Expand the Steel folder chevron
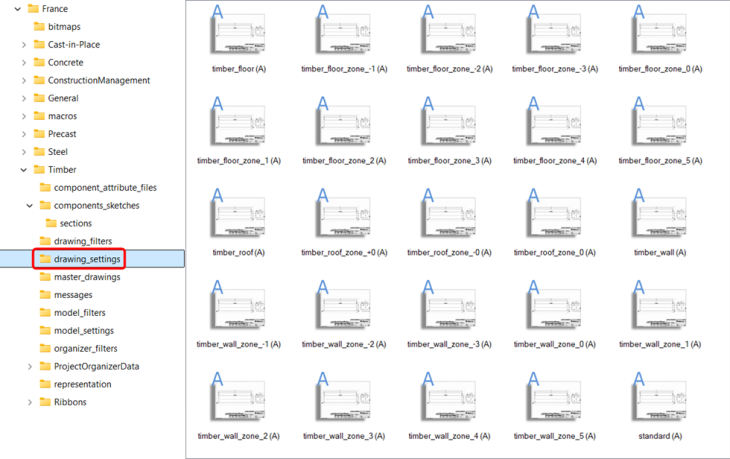Image resolution: width=730 pixels, height=459 pixels. [24, 152]
